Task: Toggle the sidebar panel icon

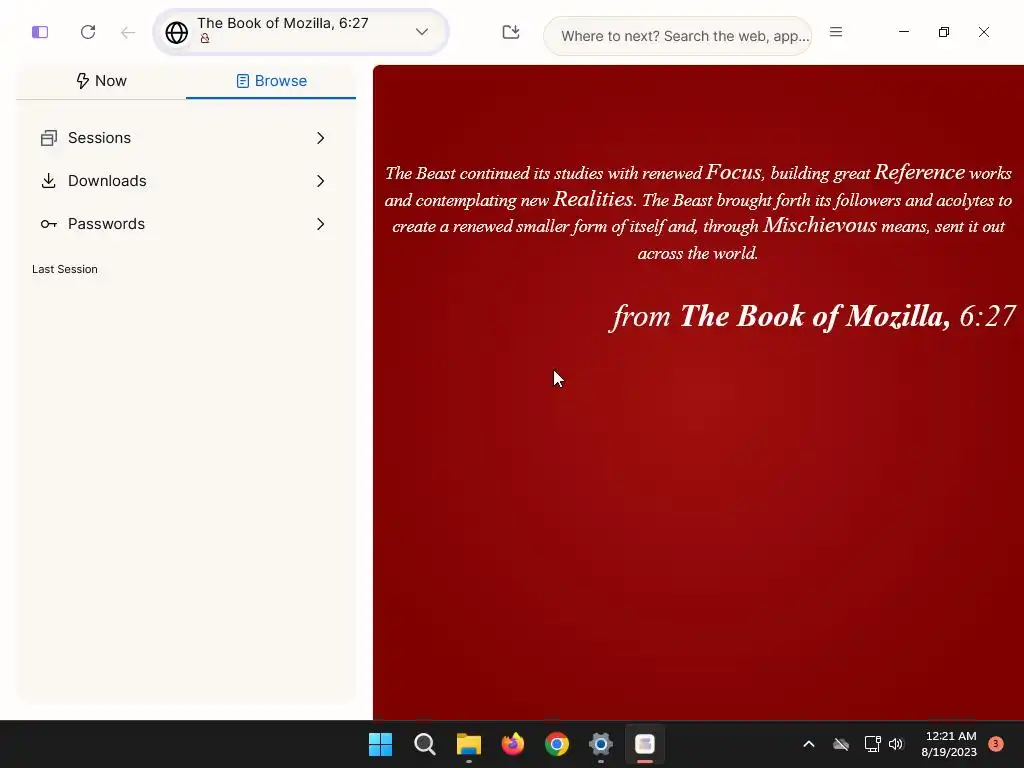Action: (40, 32)
